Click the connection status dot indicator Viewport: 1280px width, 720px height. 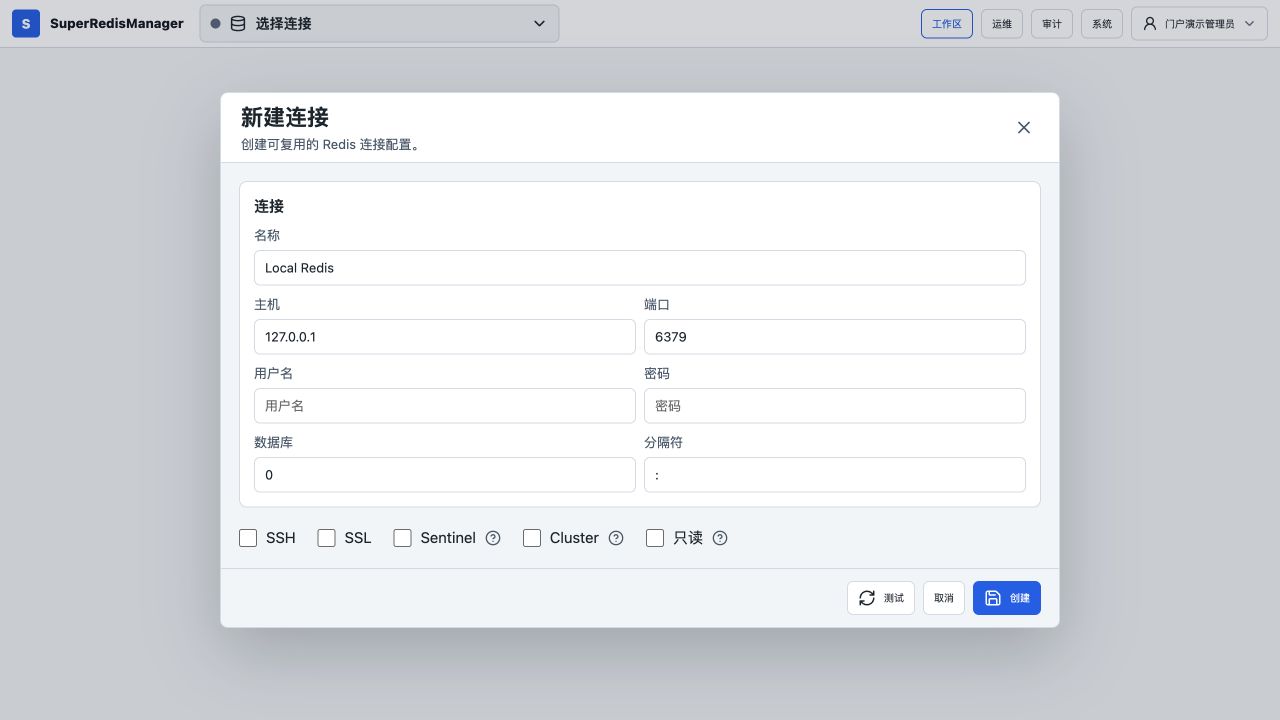[215, 23]
